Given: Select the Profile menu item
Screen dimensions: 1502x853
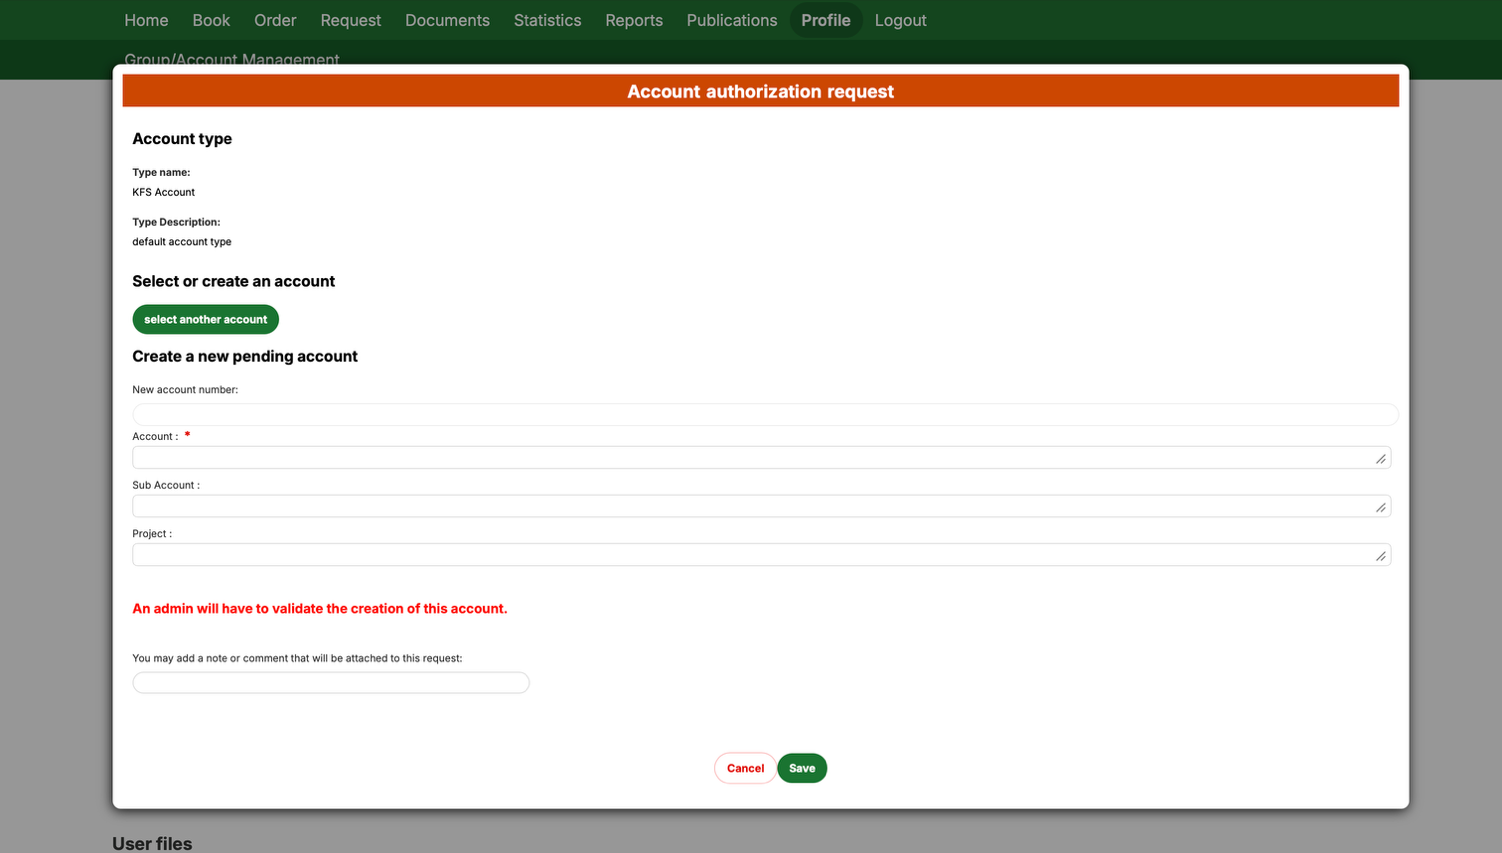Looking at the screenshot, I should point(826,20).
